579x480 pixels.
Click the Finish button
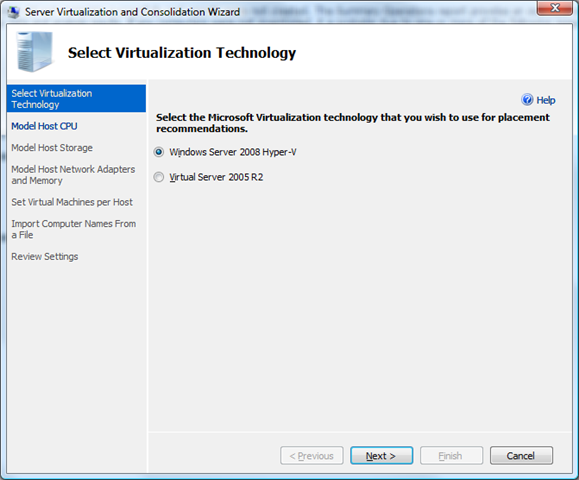(x=451, y=456)
